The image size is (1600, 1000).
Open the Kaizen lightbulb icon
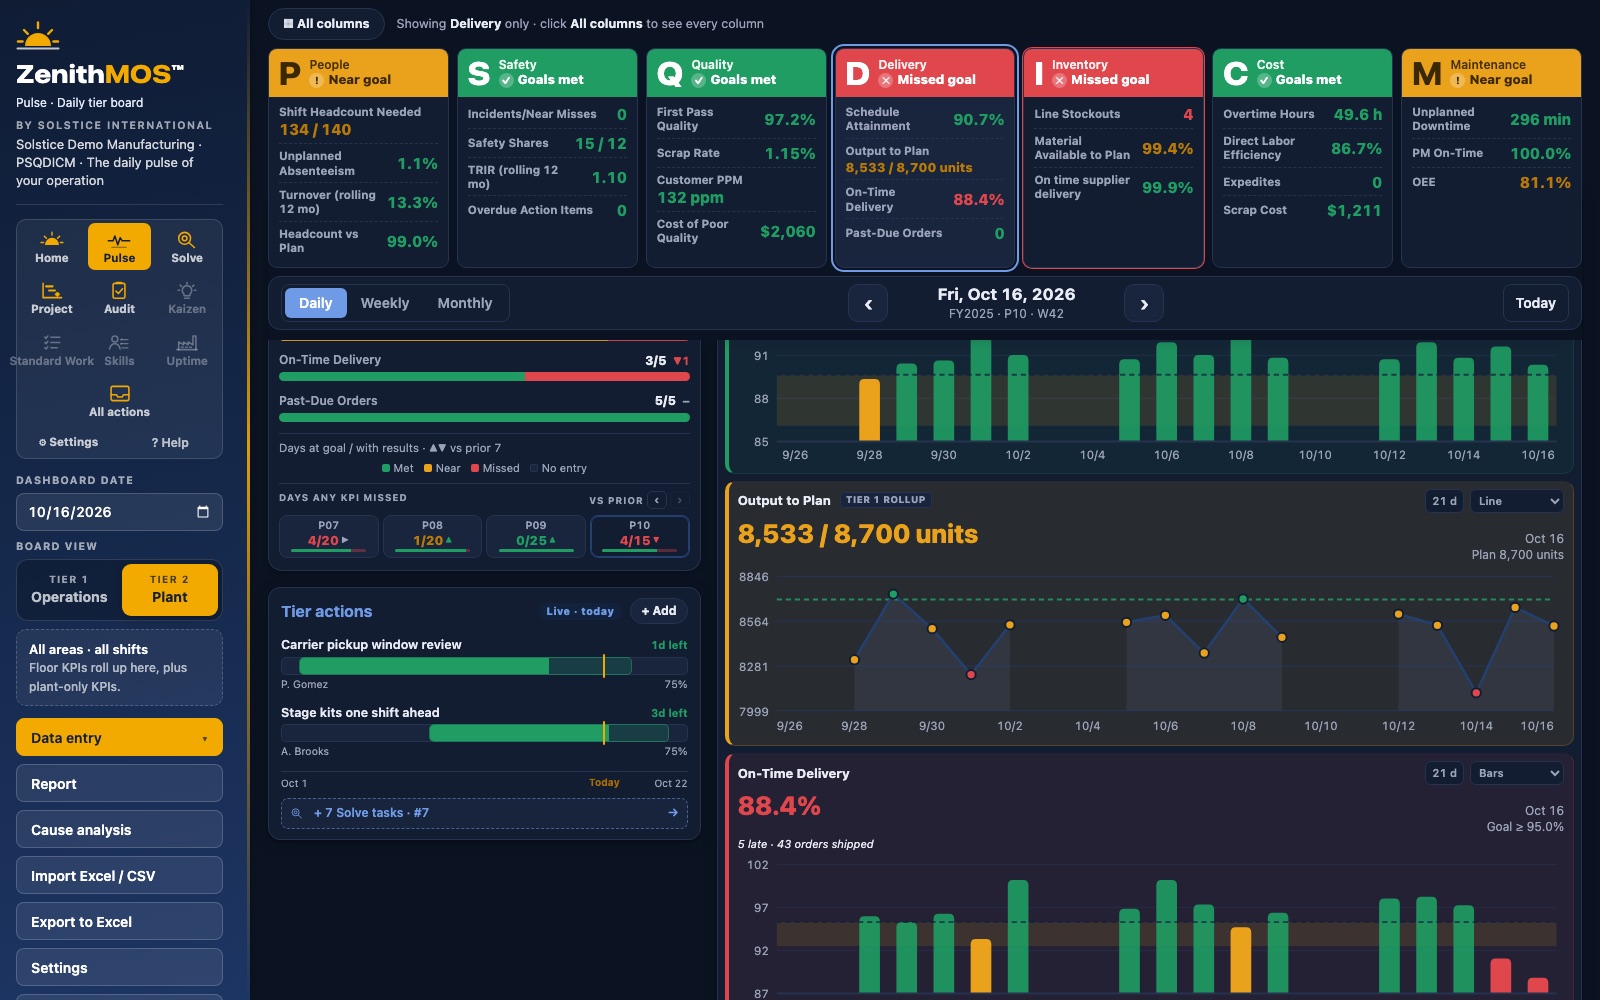(187, 298)
